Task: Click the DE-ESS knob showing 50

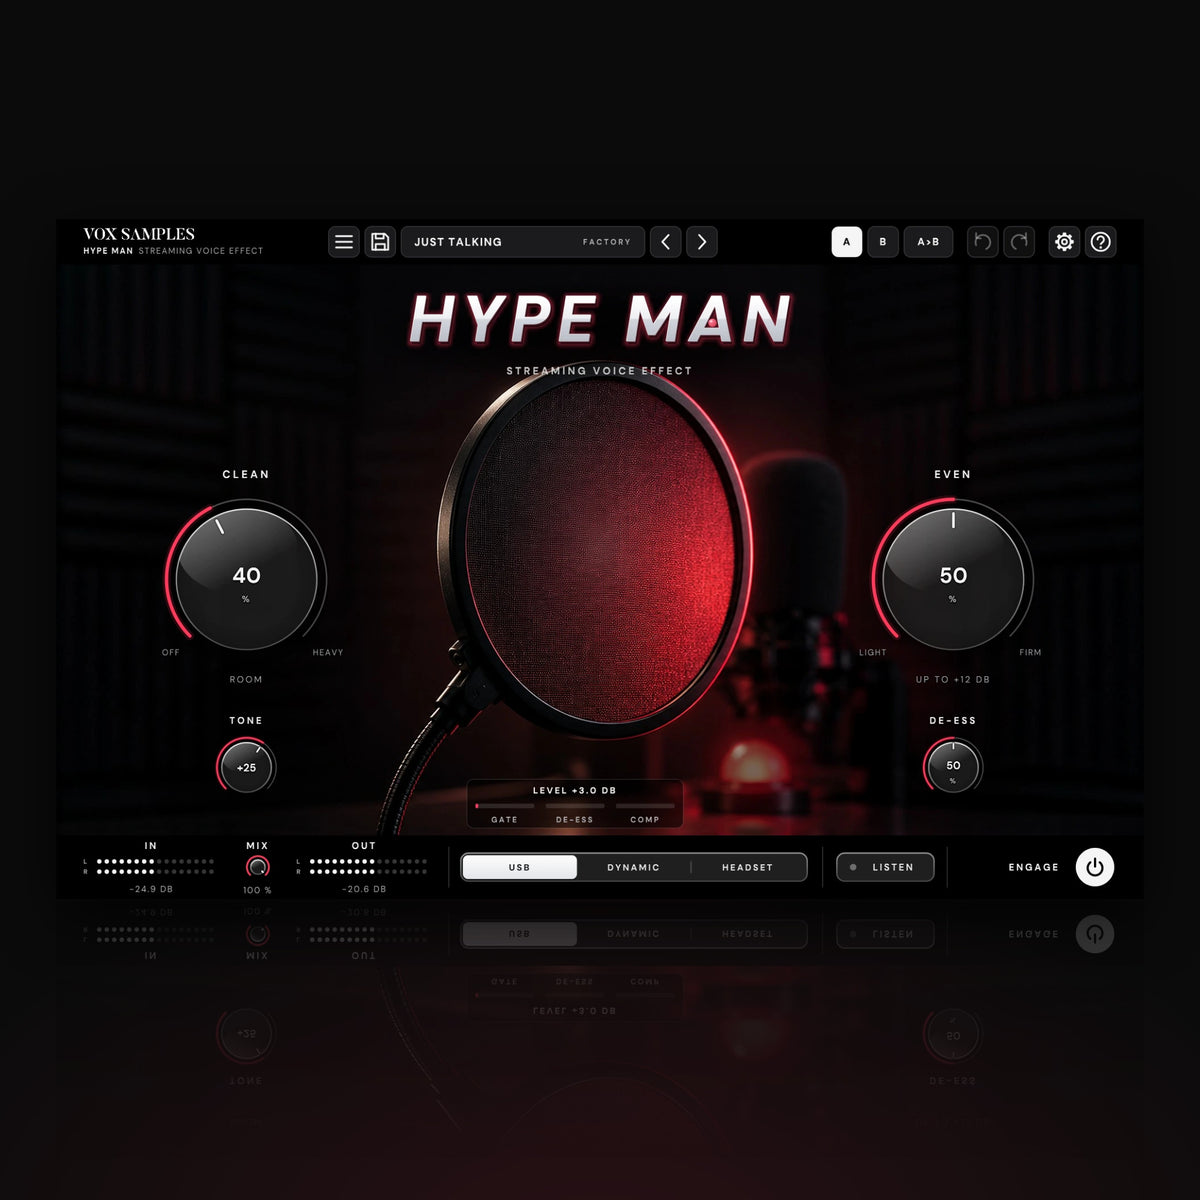Action: 953,767
